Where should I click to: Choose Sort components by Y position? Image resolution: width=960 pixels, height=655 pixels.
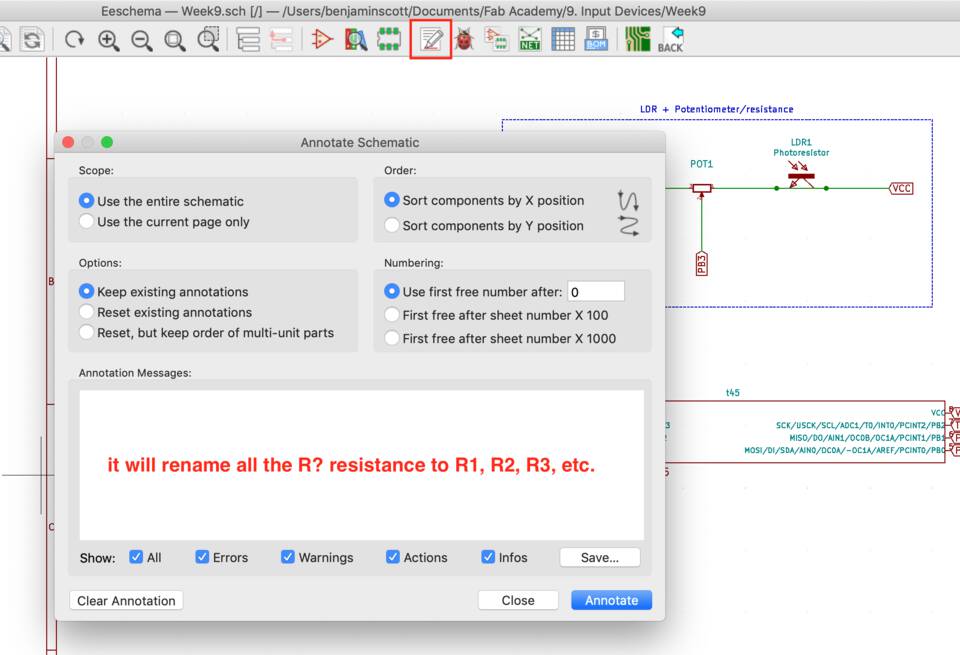484,225
